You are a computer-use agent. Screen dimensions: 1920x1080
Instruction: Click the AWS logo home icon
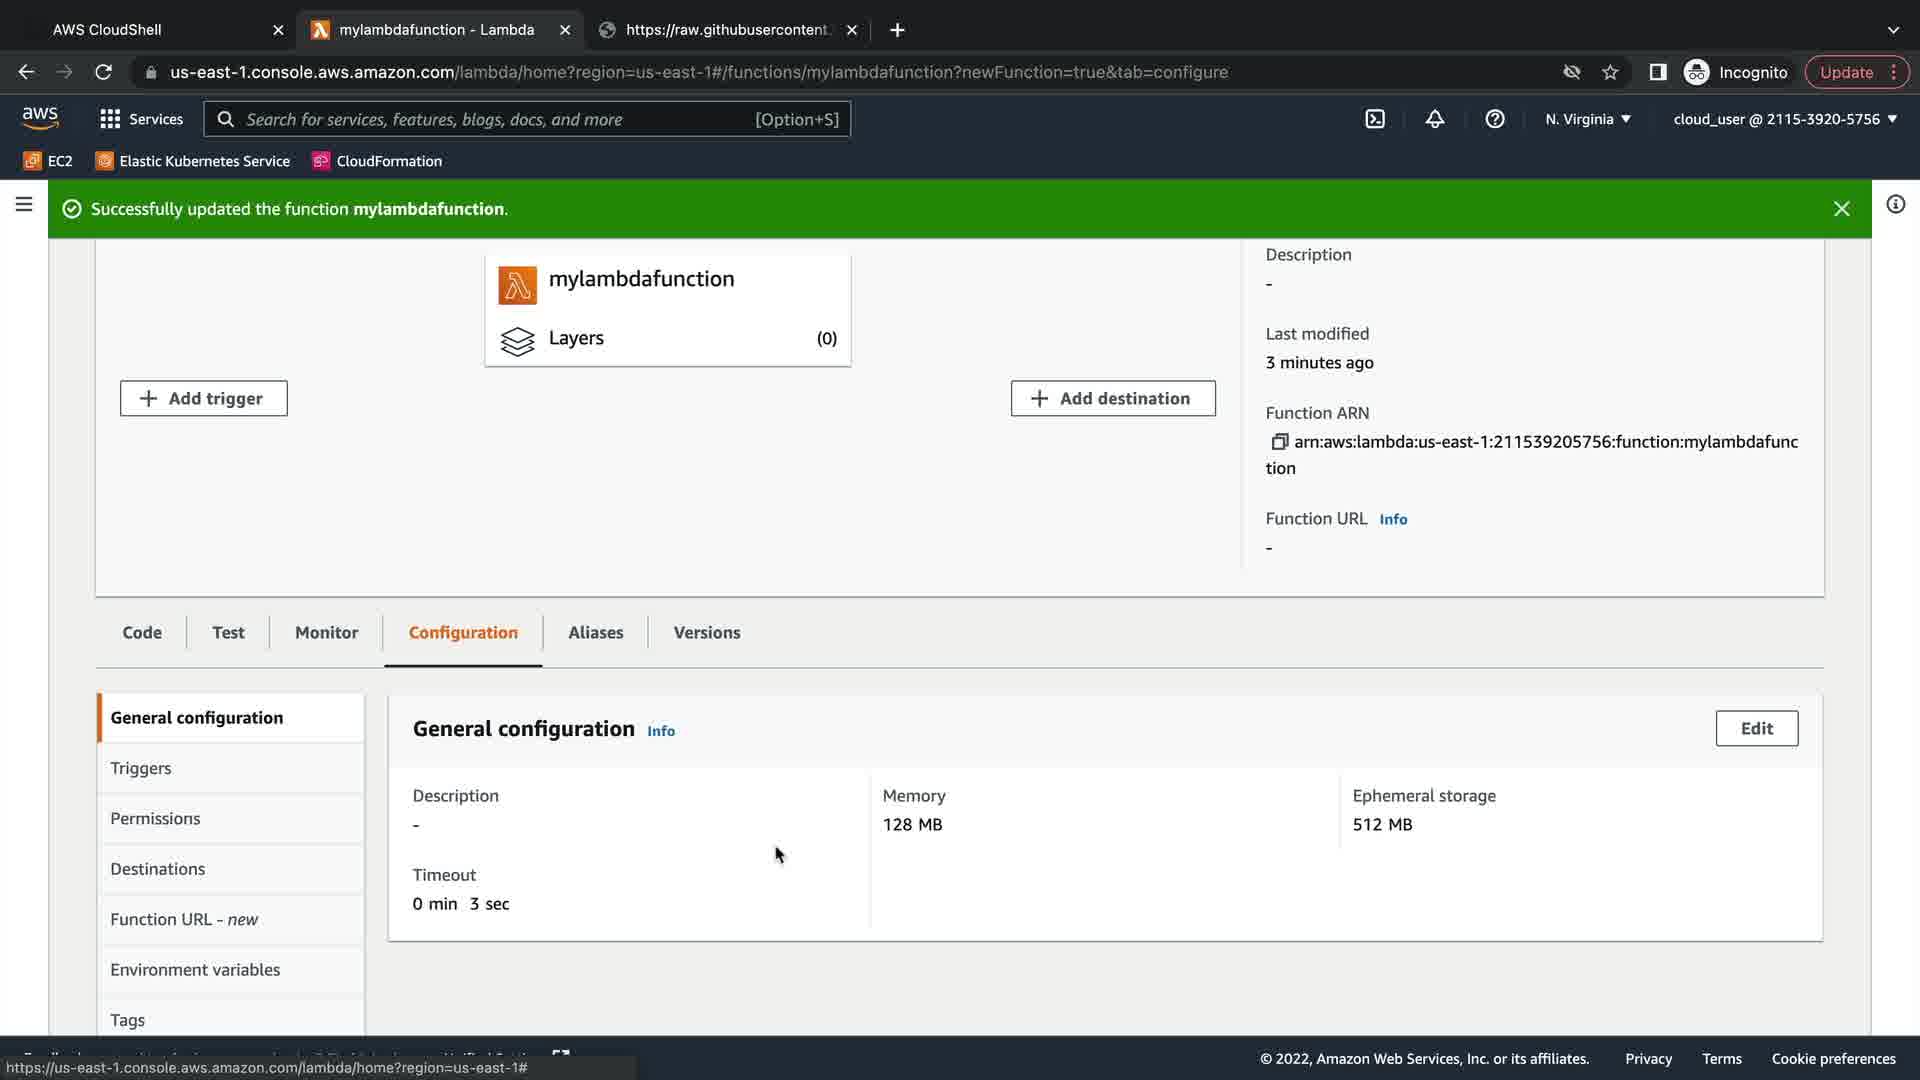(x=40, y=118)
